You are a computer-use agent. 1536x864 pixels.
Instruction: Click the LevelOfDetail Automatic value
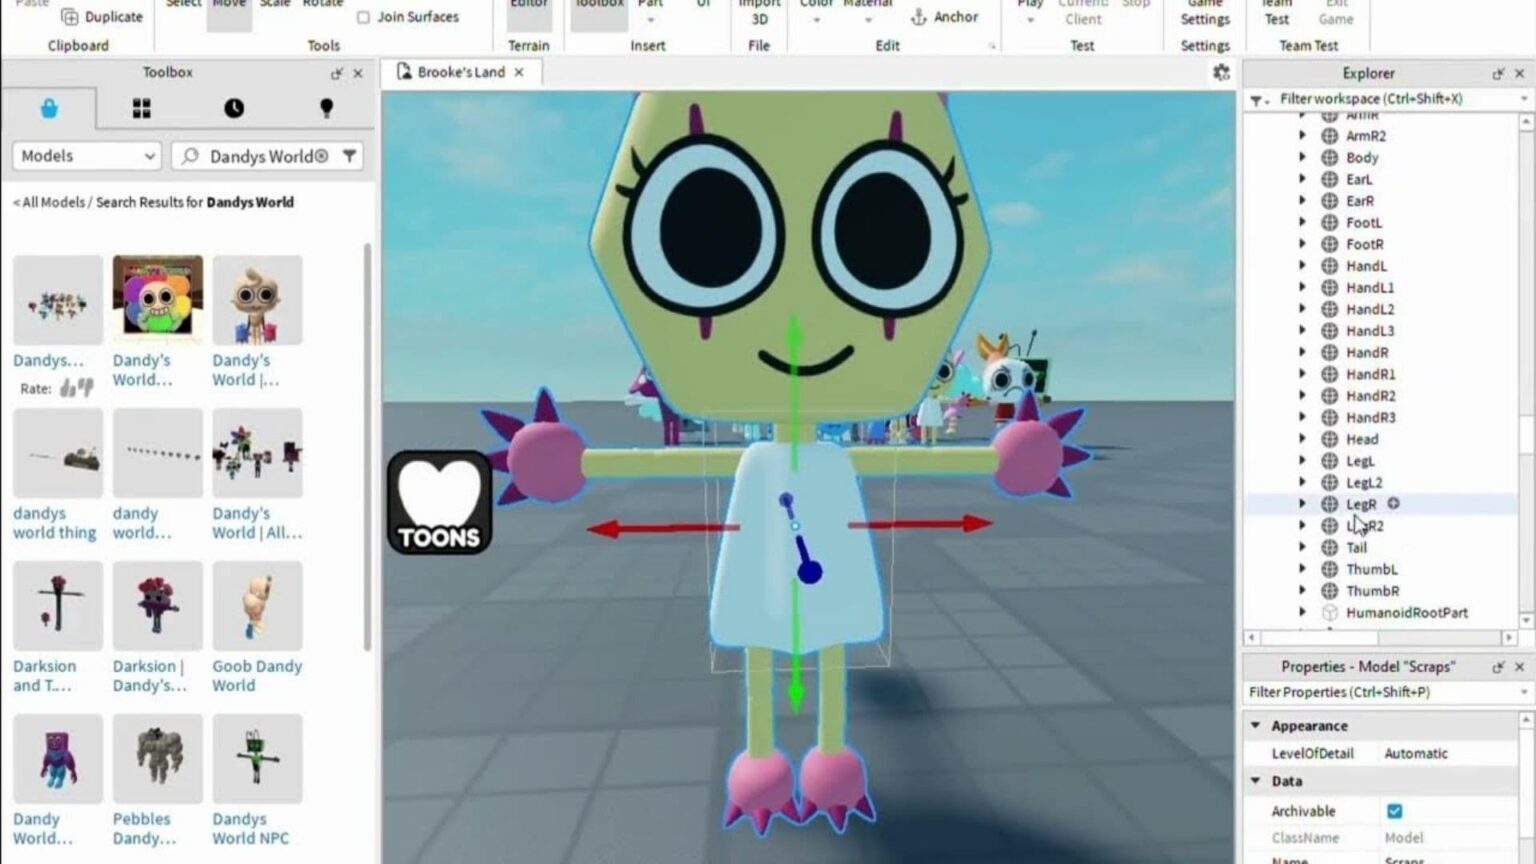pyautogui.click(x=1416, y=753)
